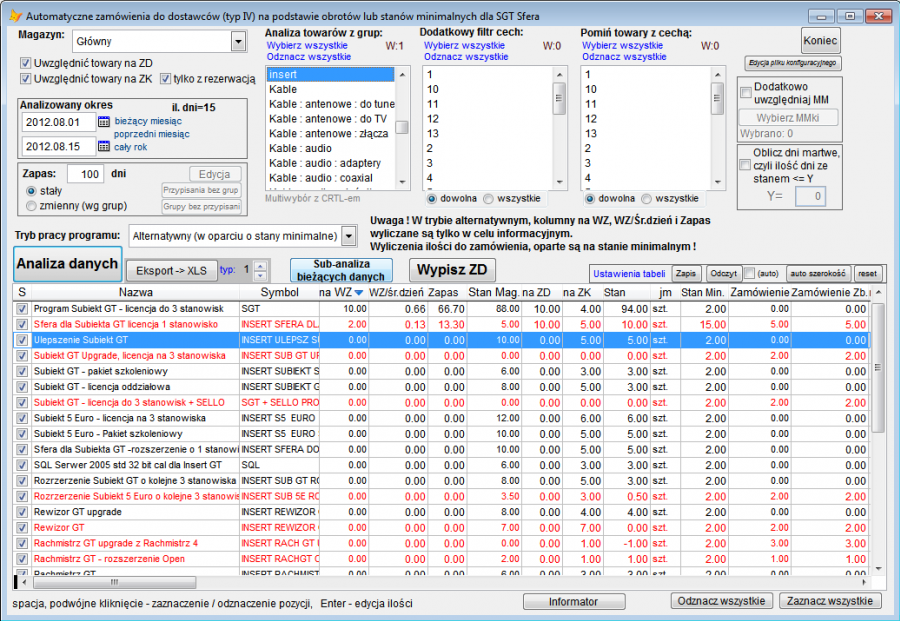Click Sub-analiza bieżących danych button

pos(341,270)
